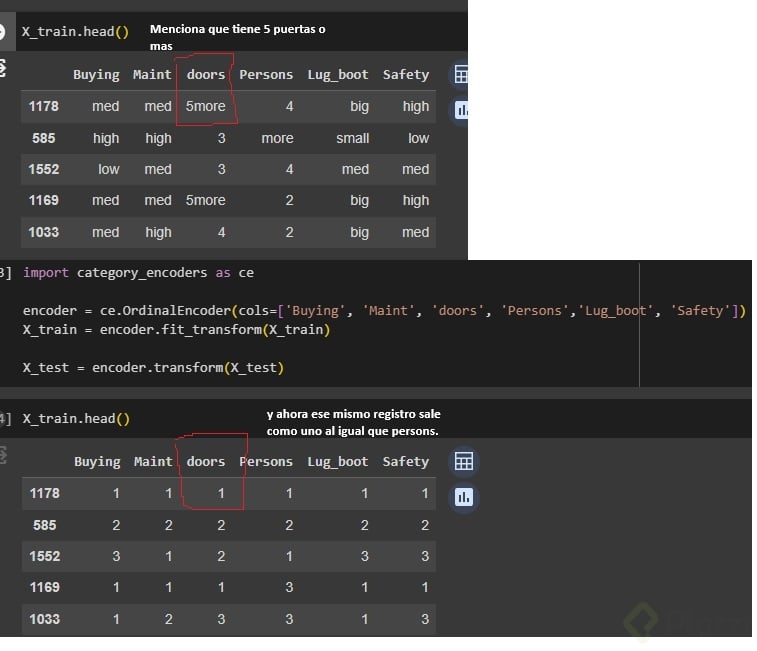The image size is (757, 651).
Task: Select 'Safety' header in the text-valued table
Action: coord(406,75)
